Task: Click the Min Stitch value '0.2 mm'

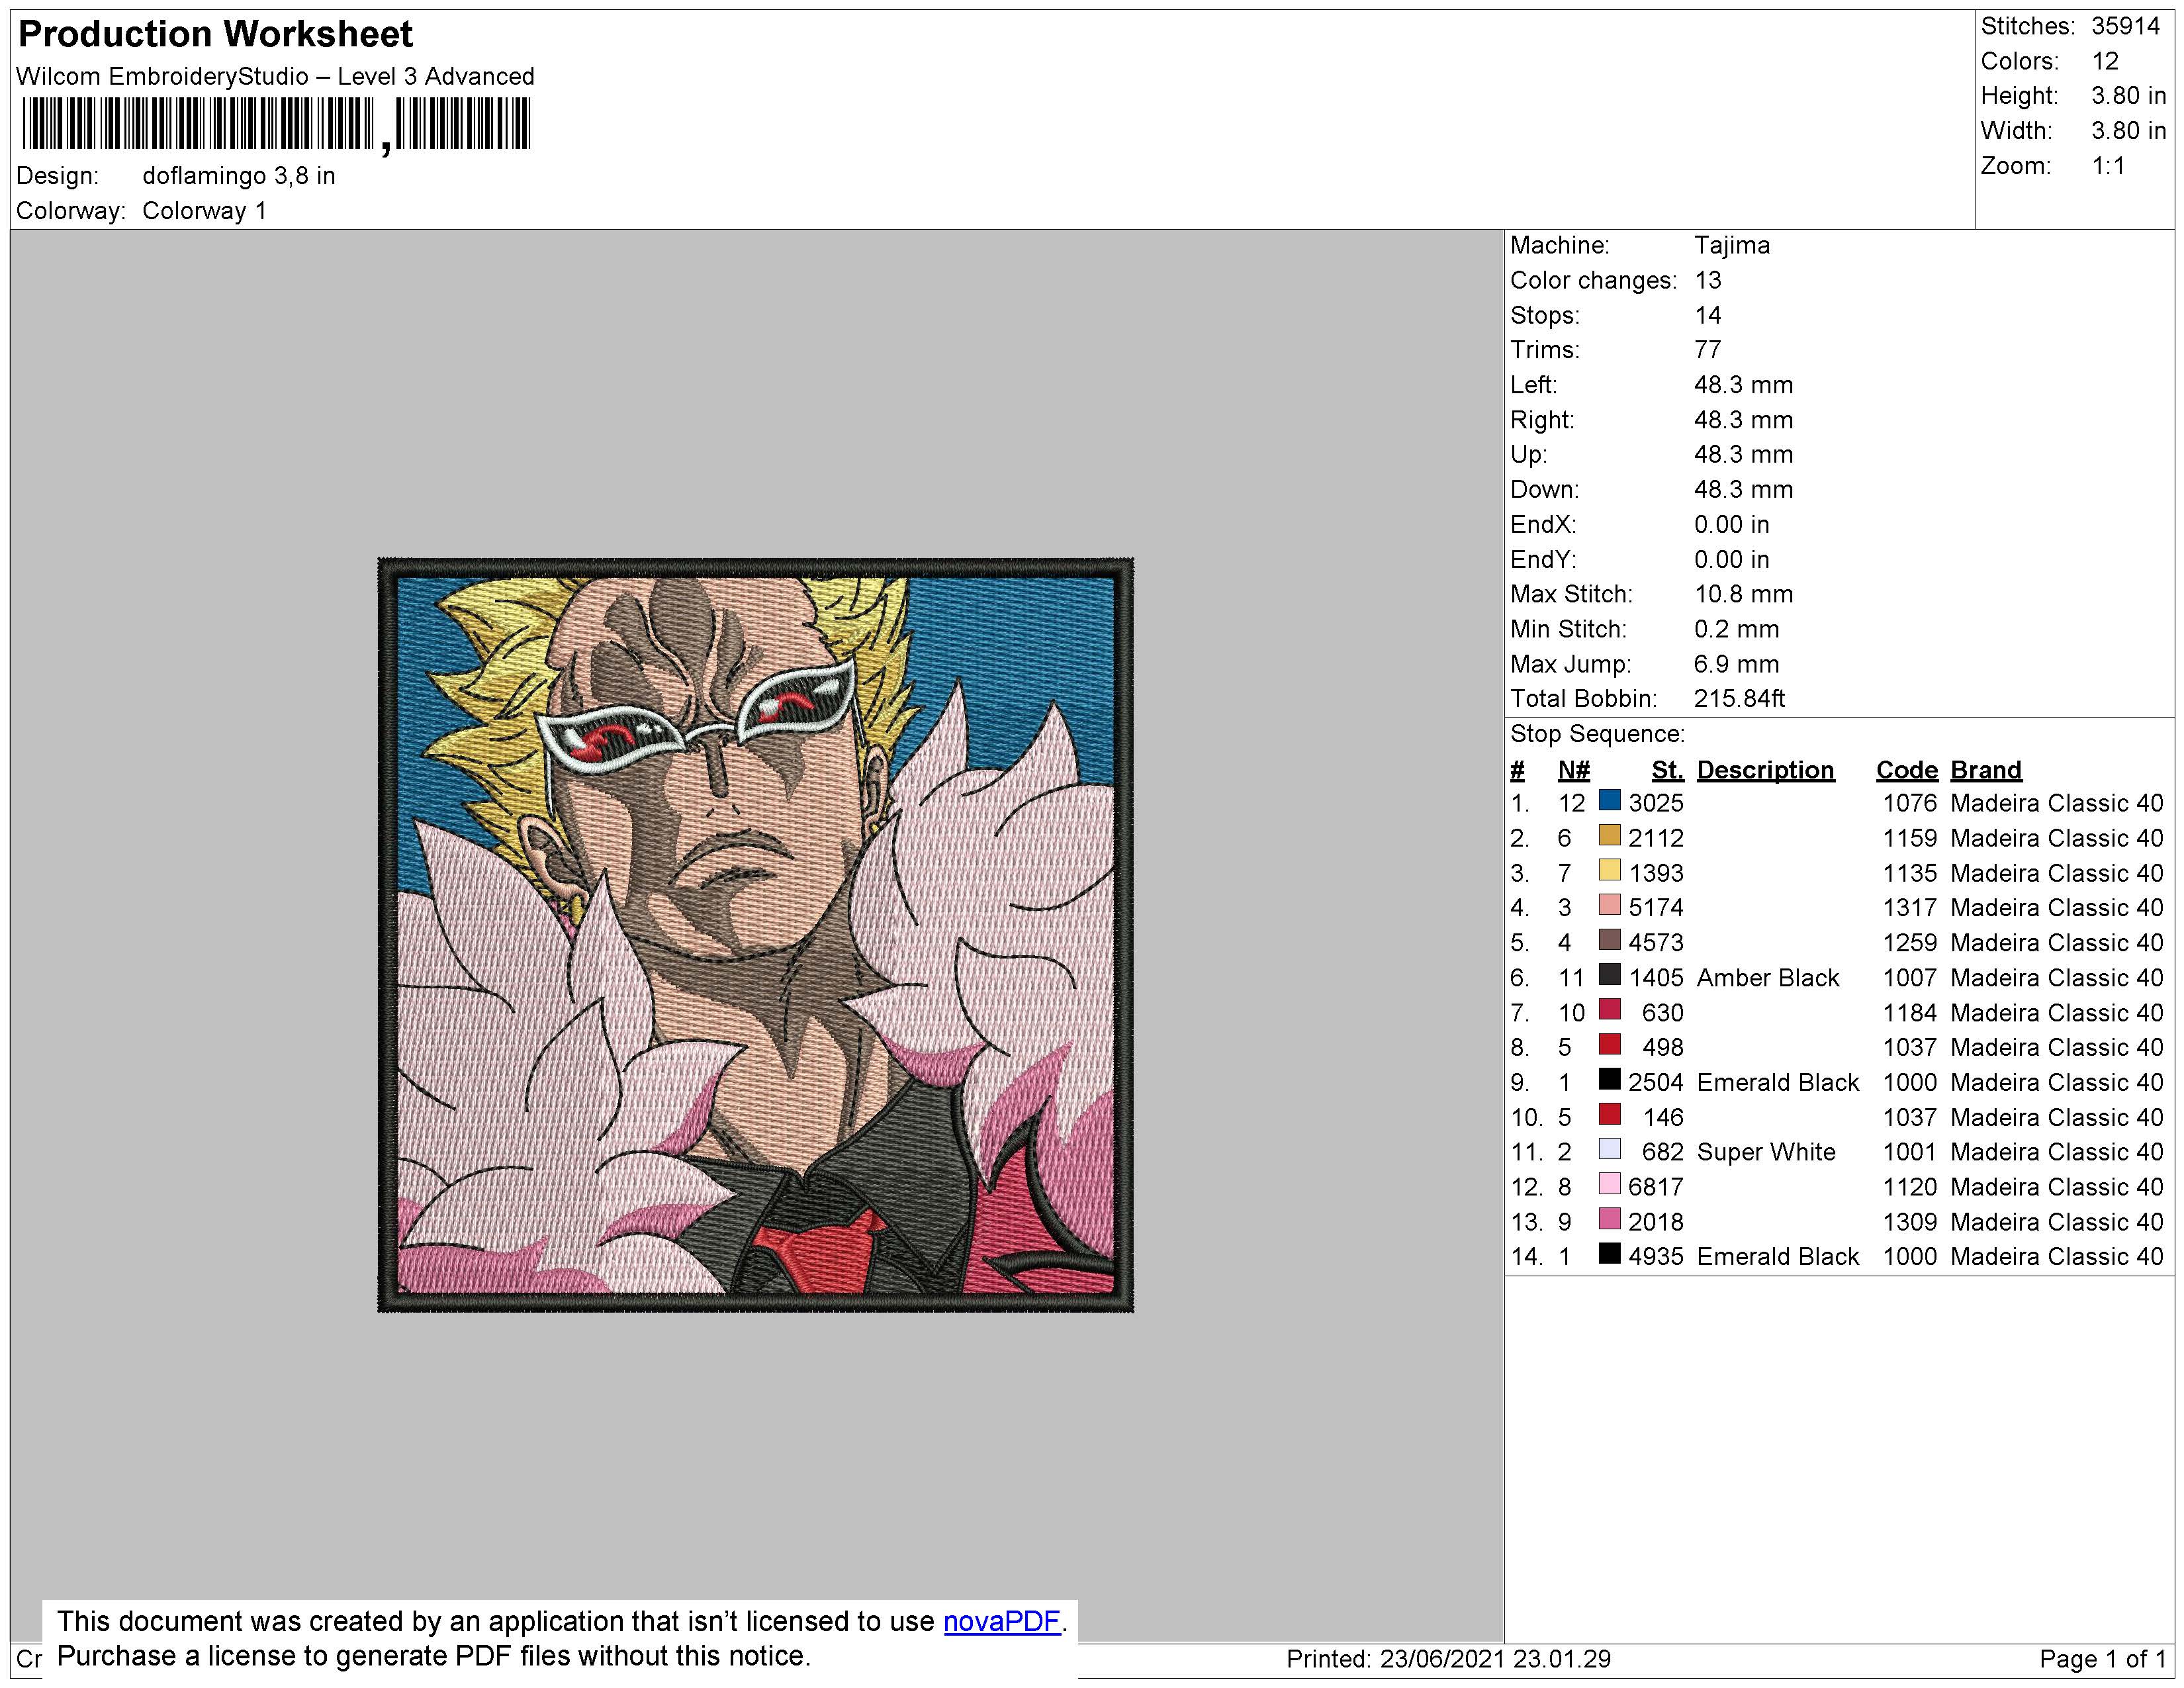Action: tap(1736, 629)
